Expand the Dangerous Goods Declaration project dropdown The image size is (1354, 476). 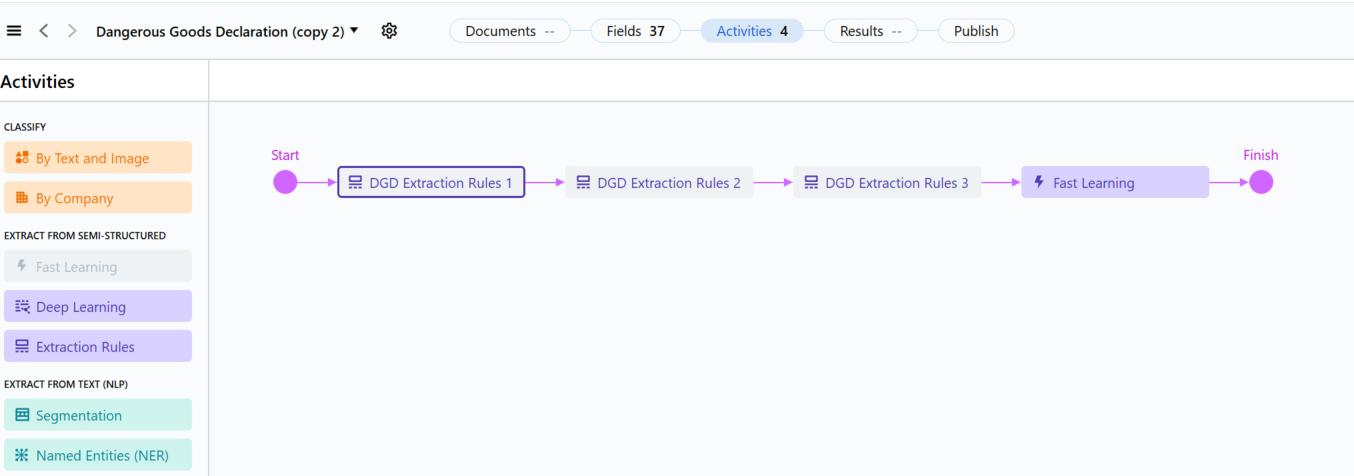pos(354,31)
